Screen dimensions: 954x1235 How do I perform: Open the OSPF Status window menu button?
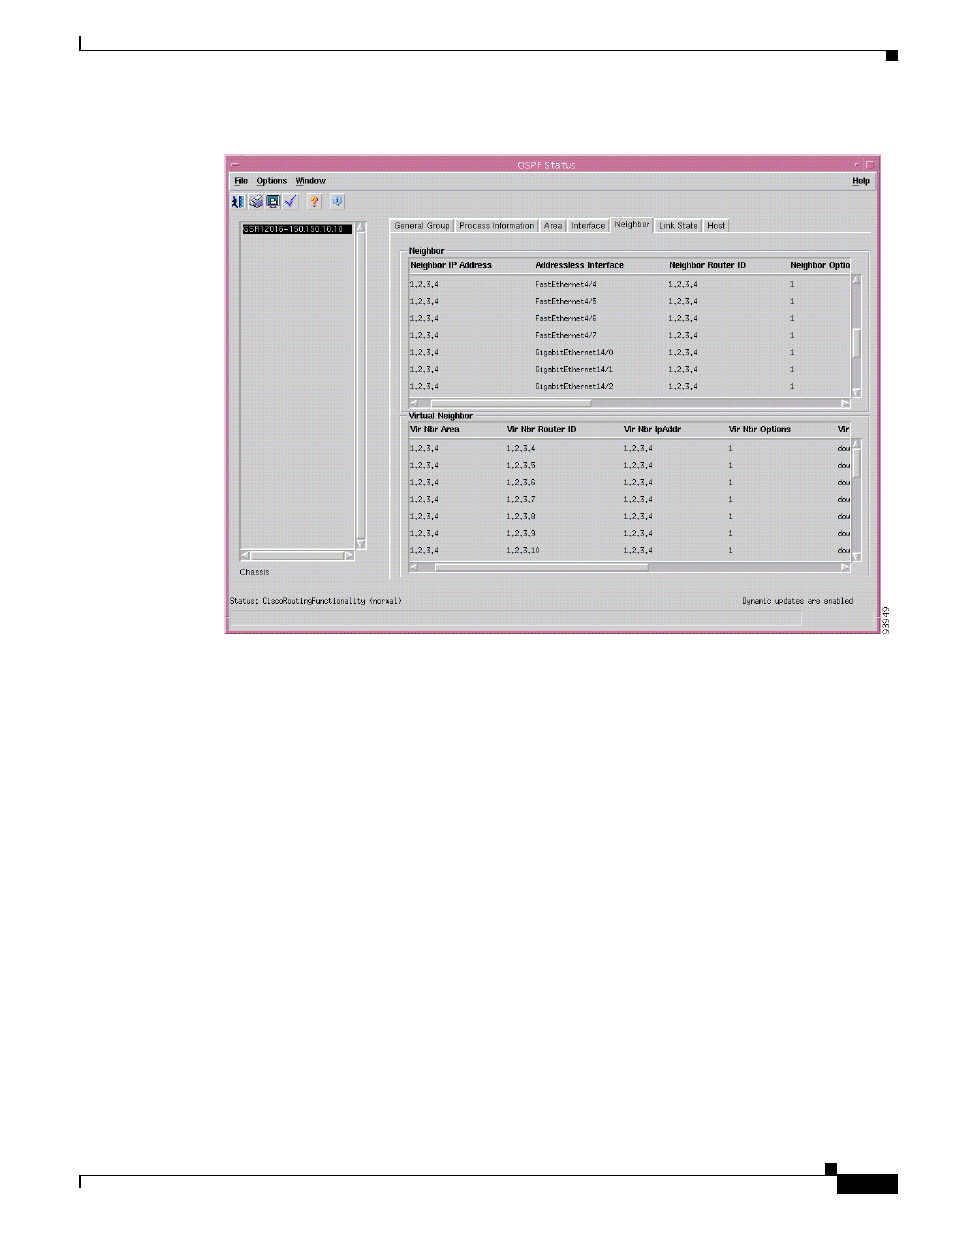pos(234,164)
